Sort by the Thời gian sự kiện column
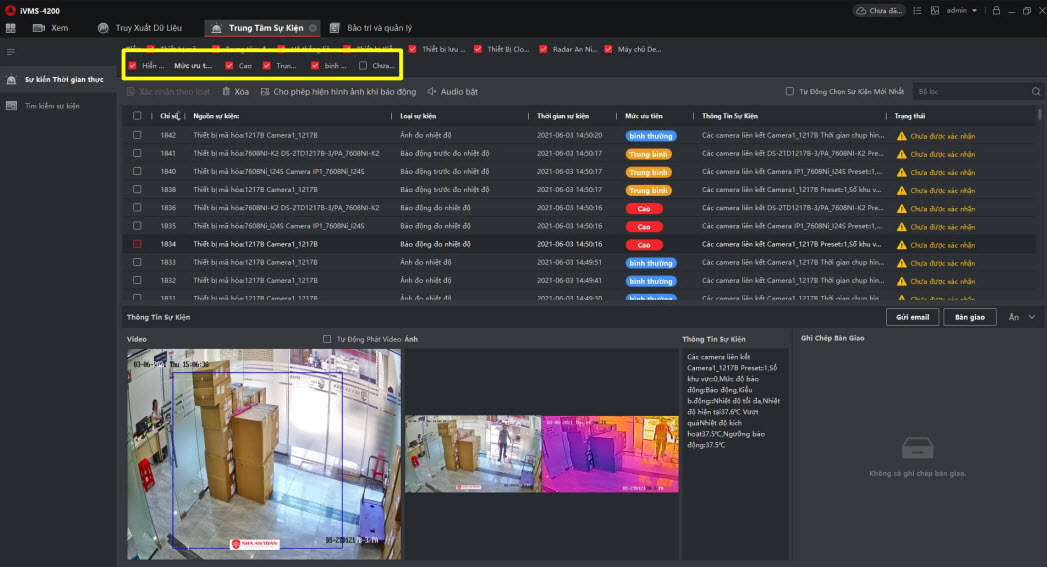The width and height of the screenshot is (1047, 567). point(565,115)
